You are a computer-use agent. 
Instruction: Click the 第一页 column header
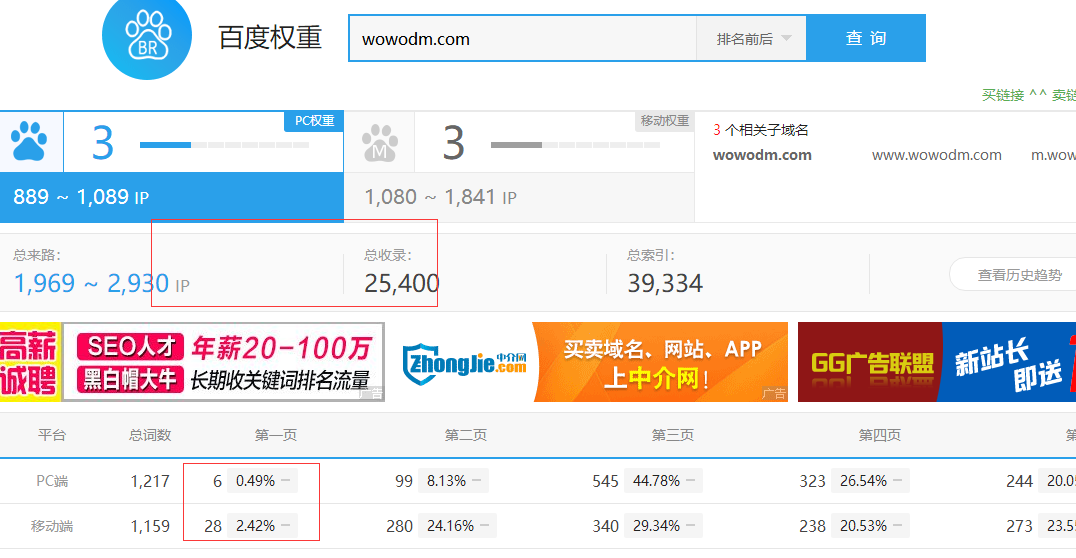[x=275, y=435]
